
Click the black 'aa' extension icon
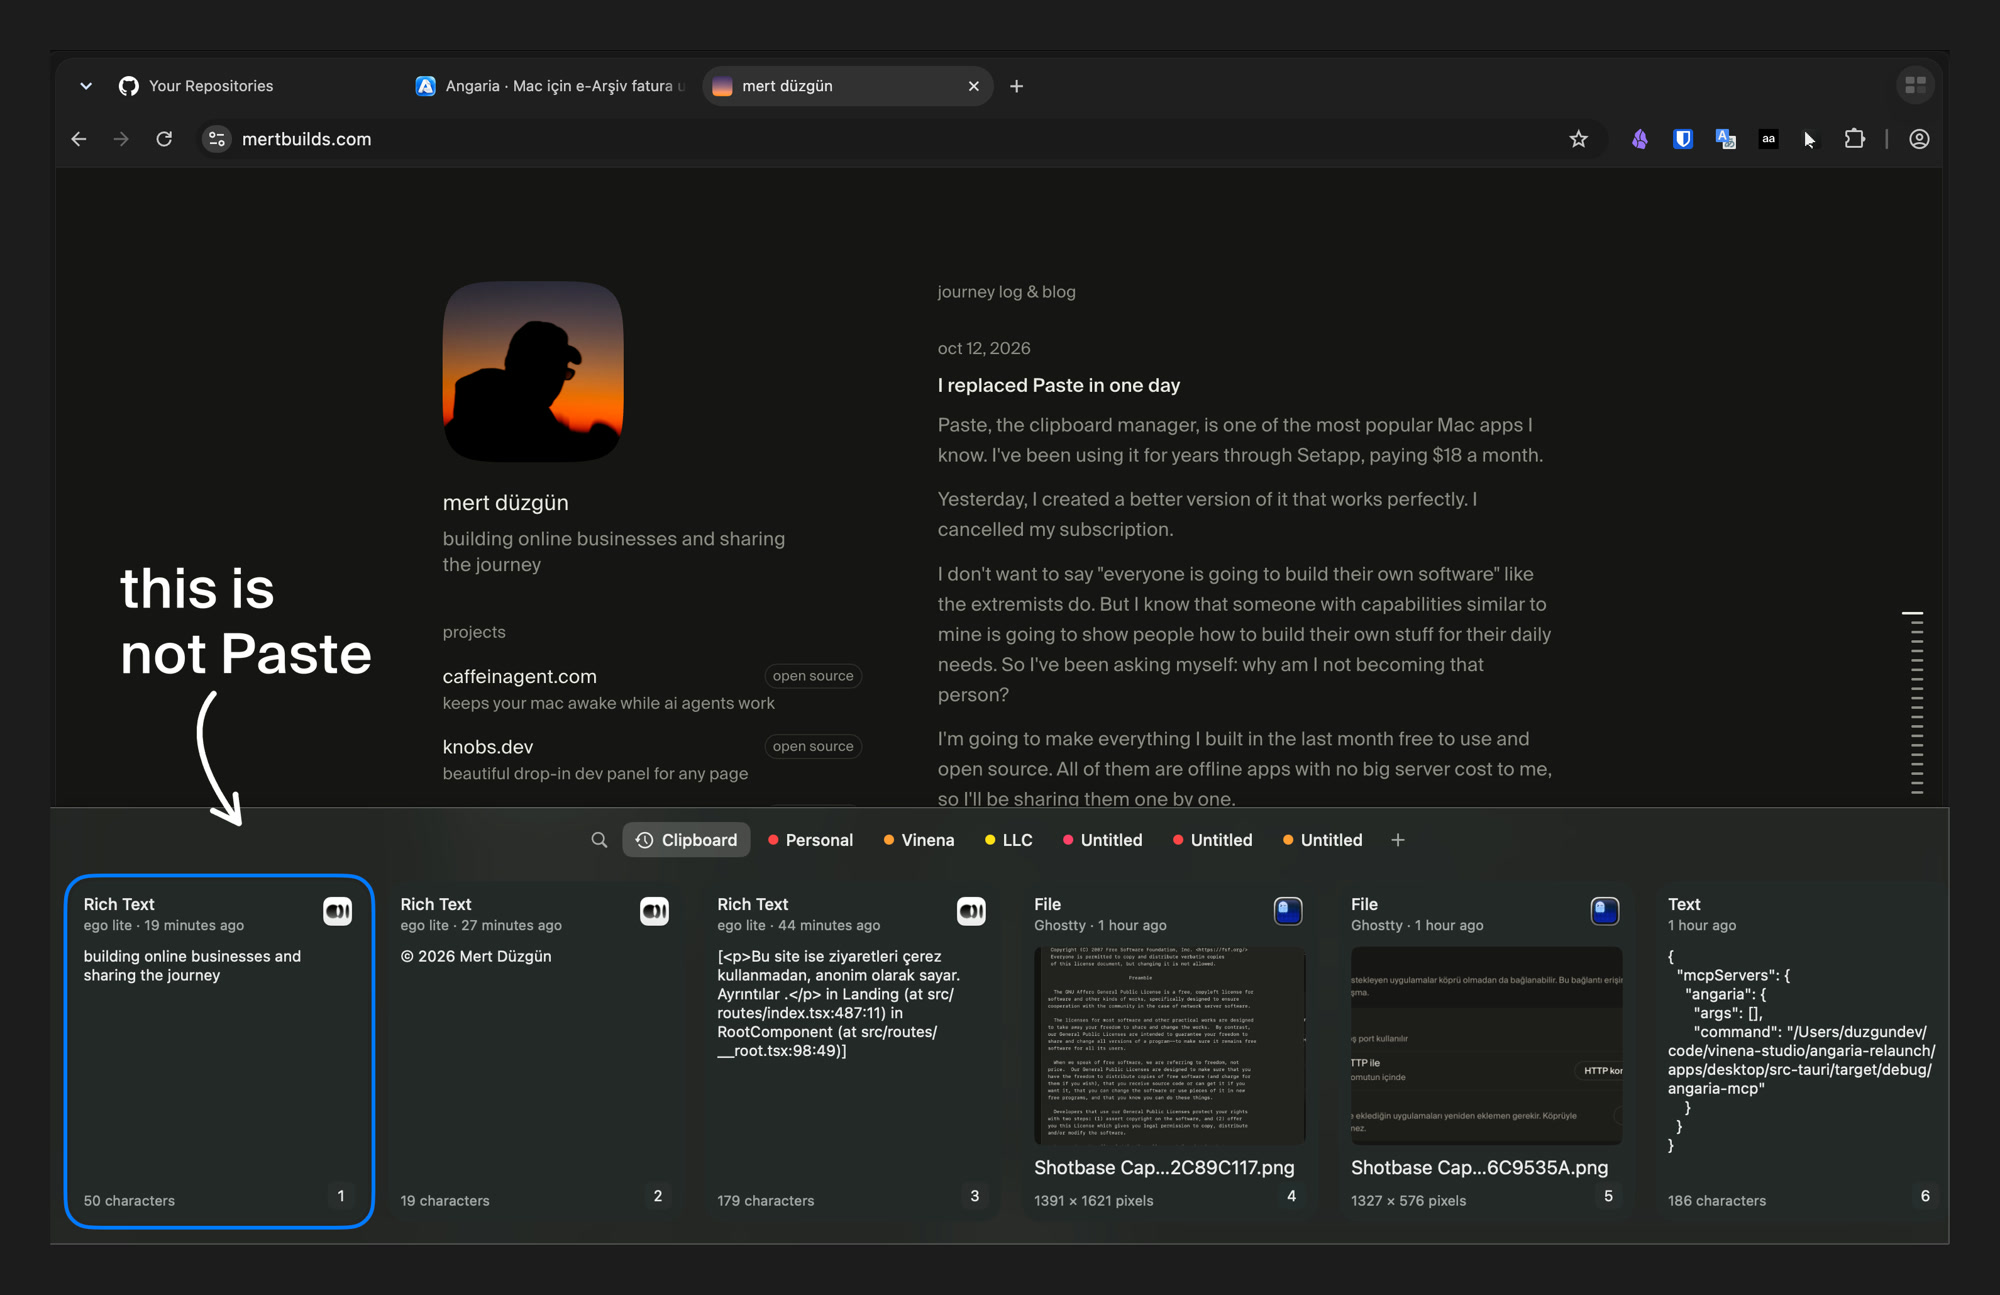click(x=1769, y=139)
